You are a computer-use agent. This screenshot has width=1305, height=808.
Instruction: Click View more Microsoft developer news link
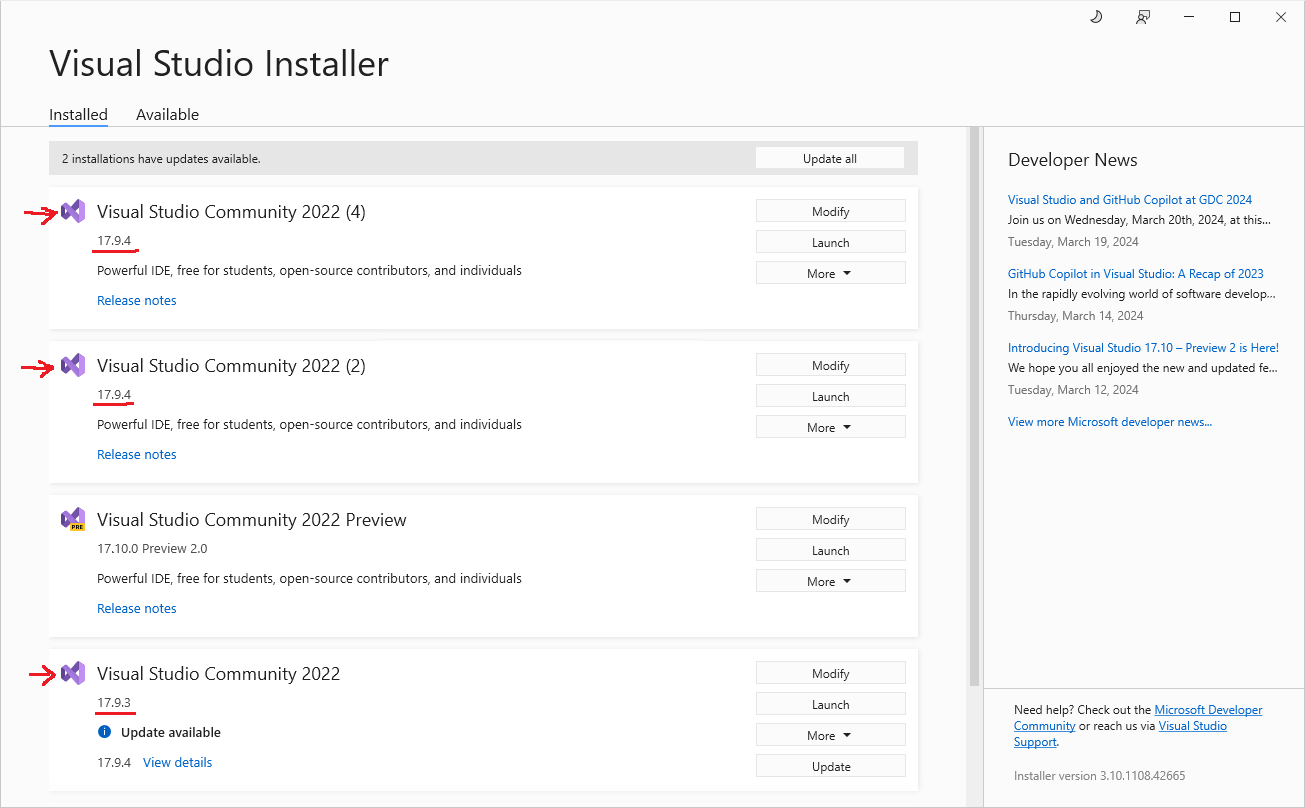(x=1110, y=421)
